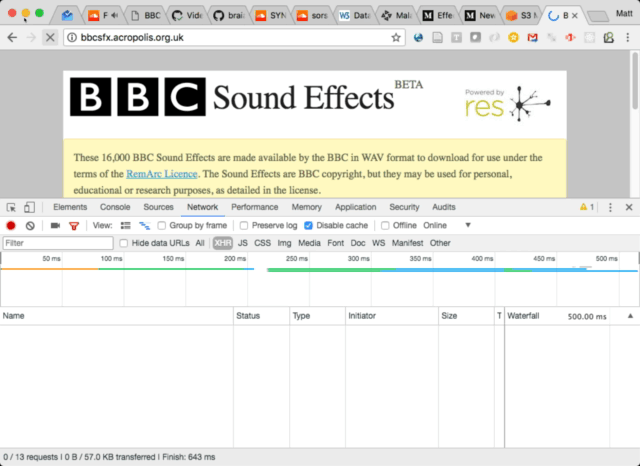Open the DevTools customize three-dot menu

pos(610,207)
